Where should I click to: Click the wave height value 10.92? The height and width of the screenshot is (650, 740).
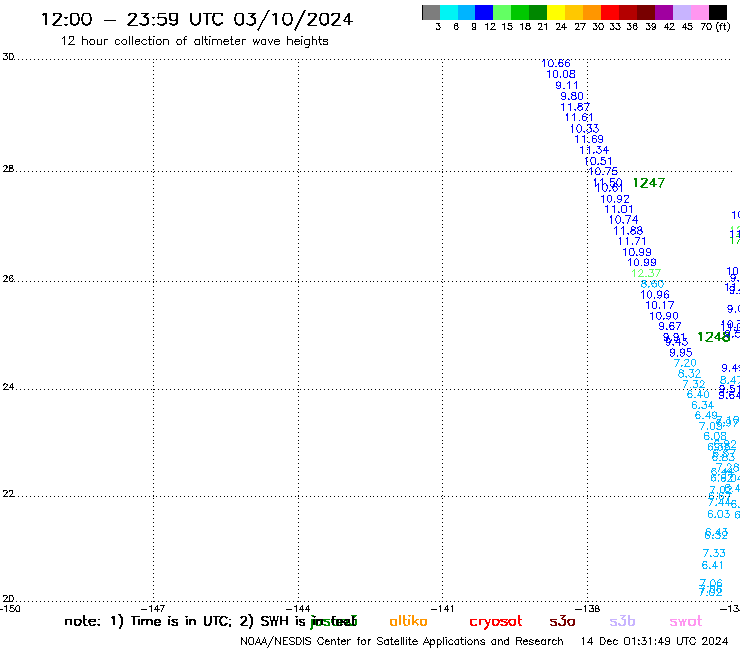tap(614, 199)
